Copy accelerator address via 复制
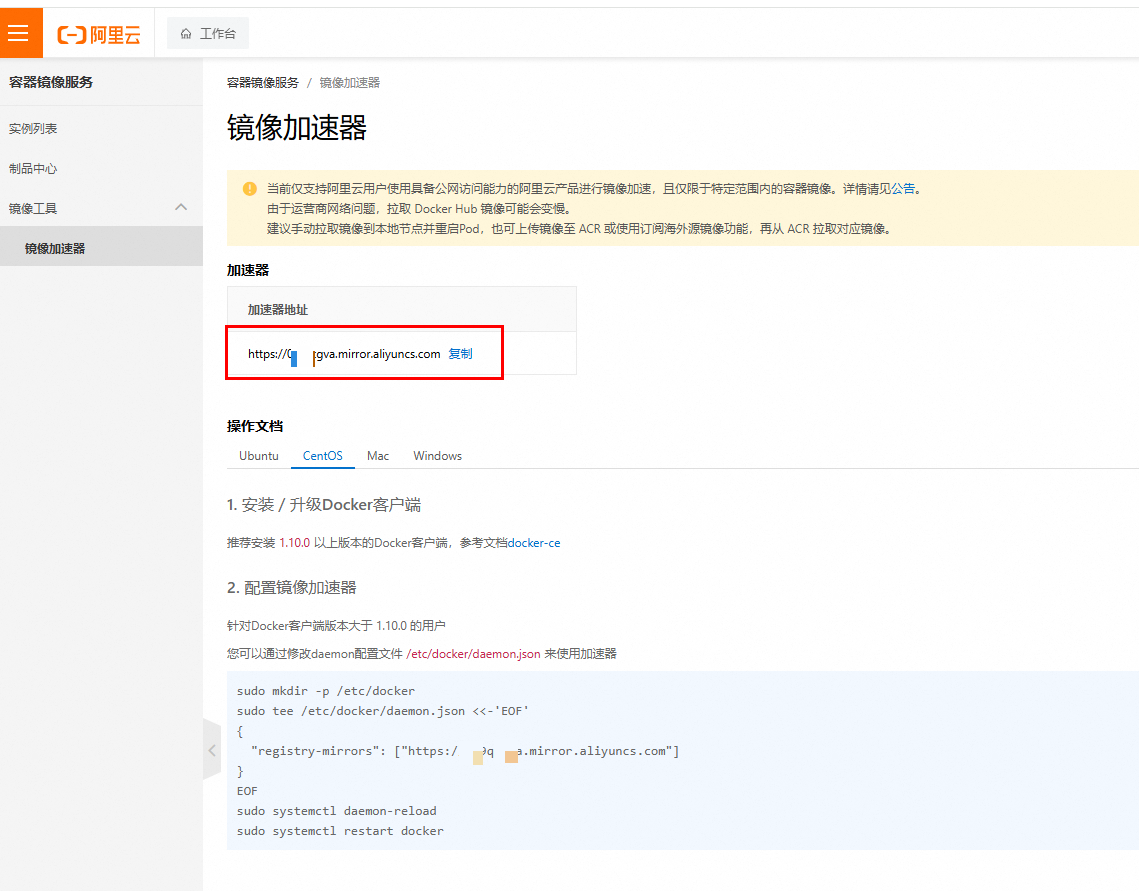 pos(461,354)
